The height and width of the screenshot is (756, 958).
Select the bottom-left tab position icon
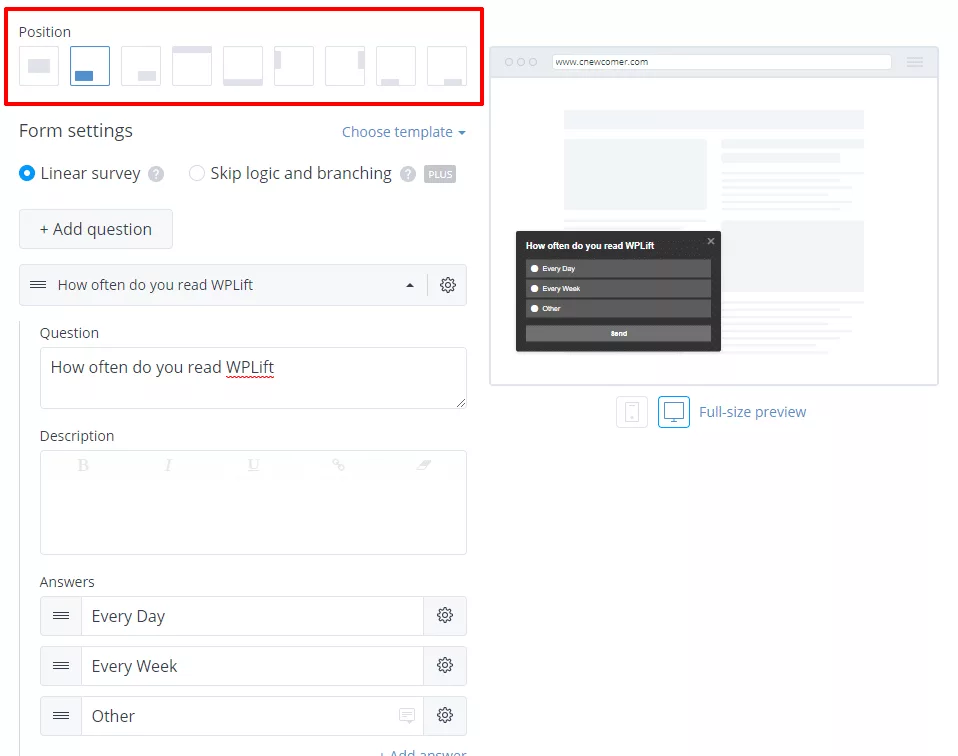pos(396,66)
